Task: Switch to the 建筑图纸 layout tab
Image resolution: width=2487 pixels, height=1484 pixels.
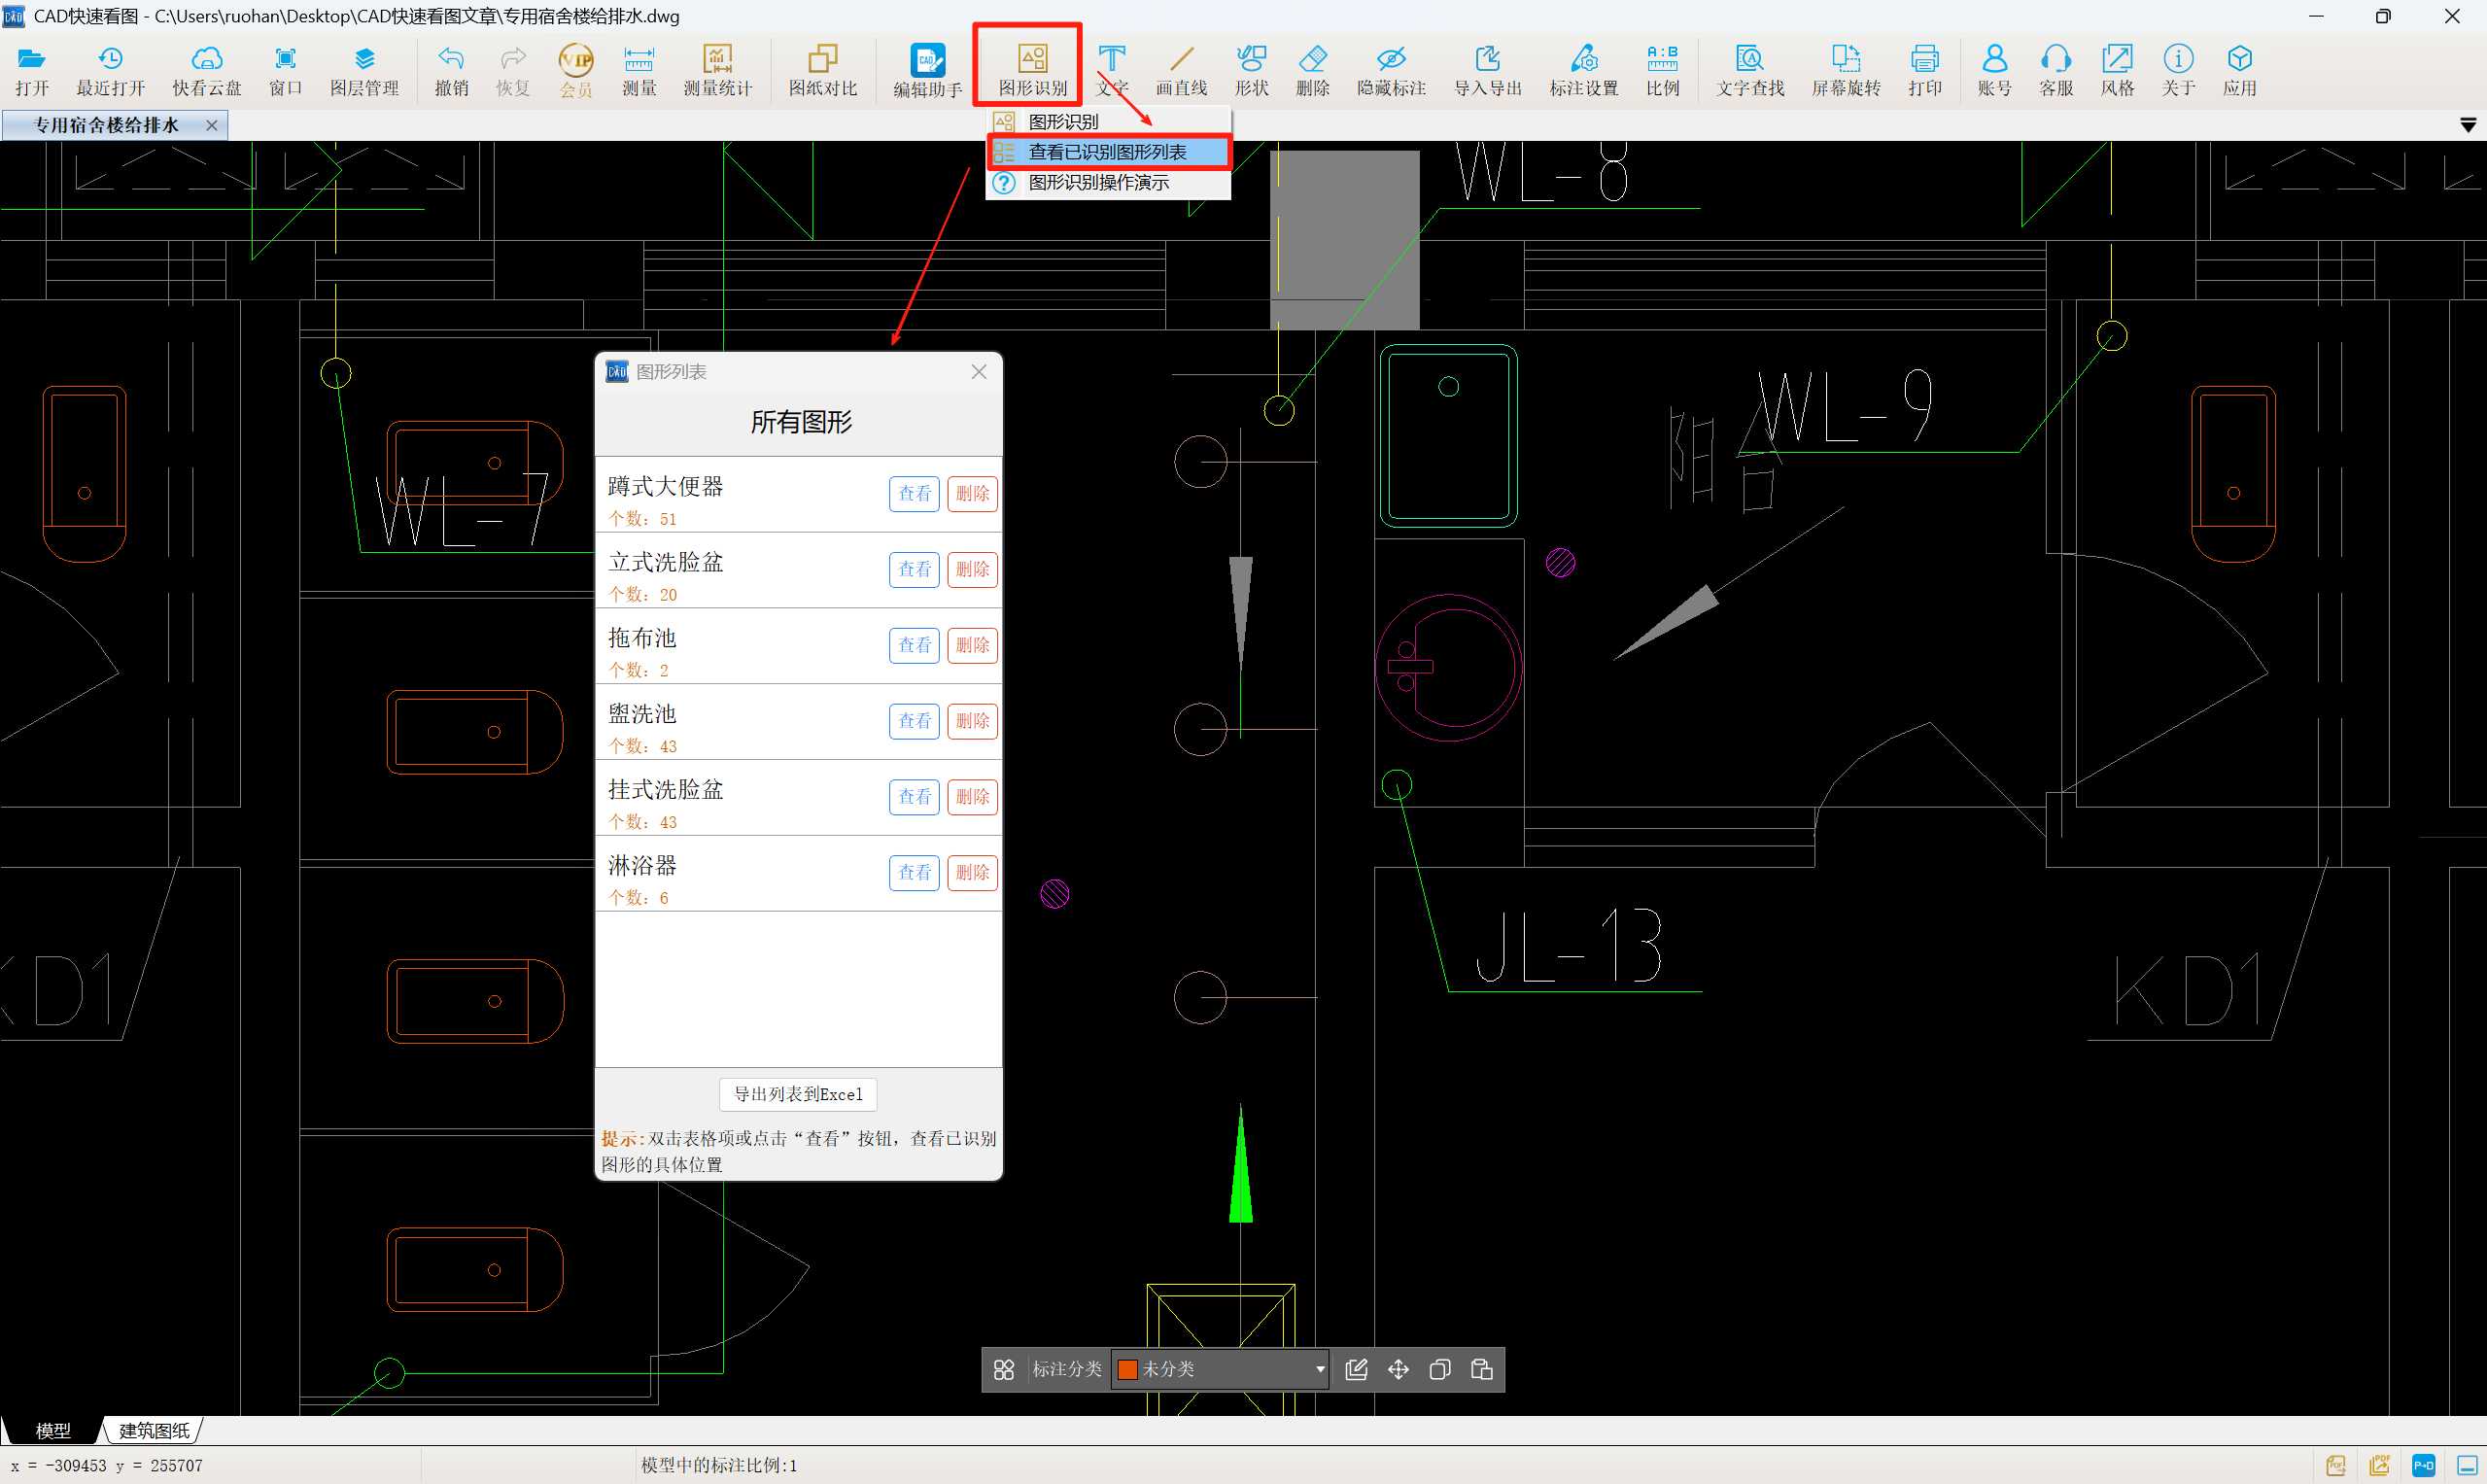Action: tap(153, 1430)
